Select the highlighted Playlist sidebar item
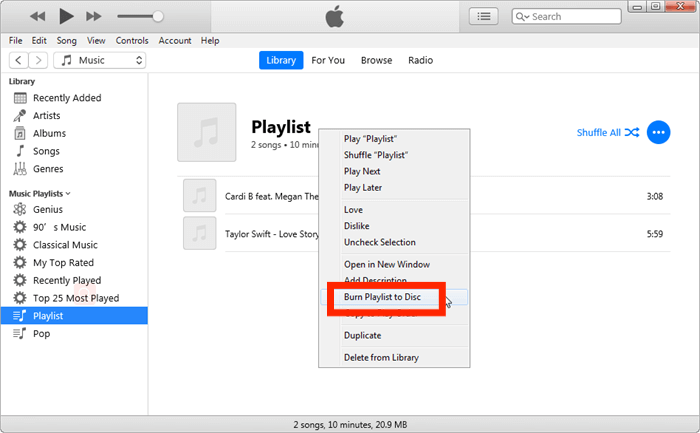Screen dimensions: 700x433 74,316
